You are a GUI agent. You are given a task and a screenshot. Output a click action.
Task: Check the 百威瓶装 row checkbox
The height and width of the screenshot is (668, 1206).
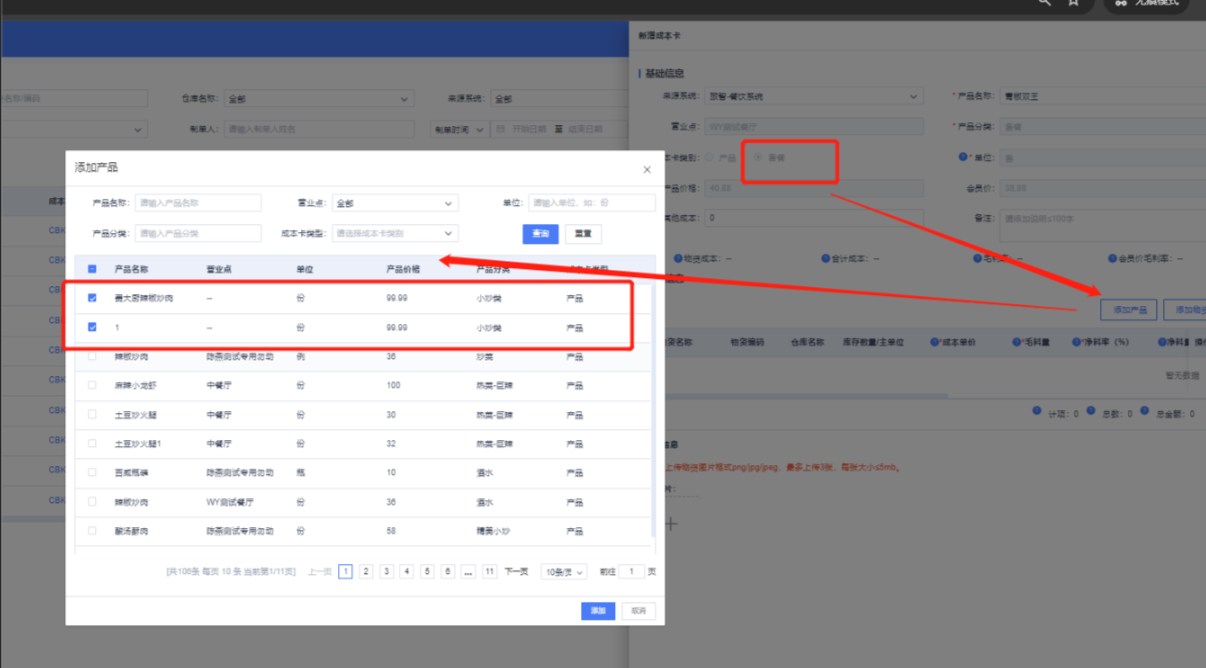point(92,472)
